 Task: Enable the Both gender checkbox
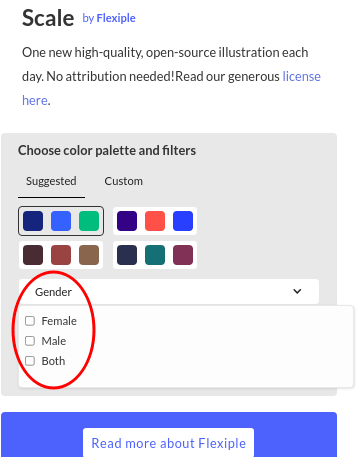[30, 361]
